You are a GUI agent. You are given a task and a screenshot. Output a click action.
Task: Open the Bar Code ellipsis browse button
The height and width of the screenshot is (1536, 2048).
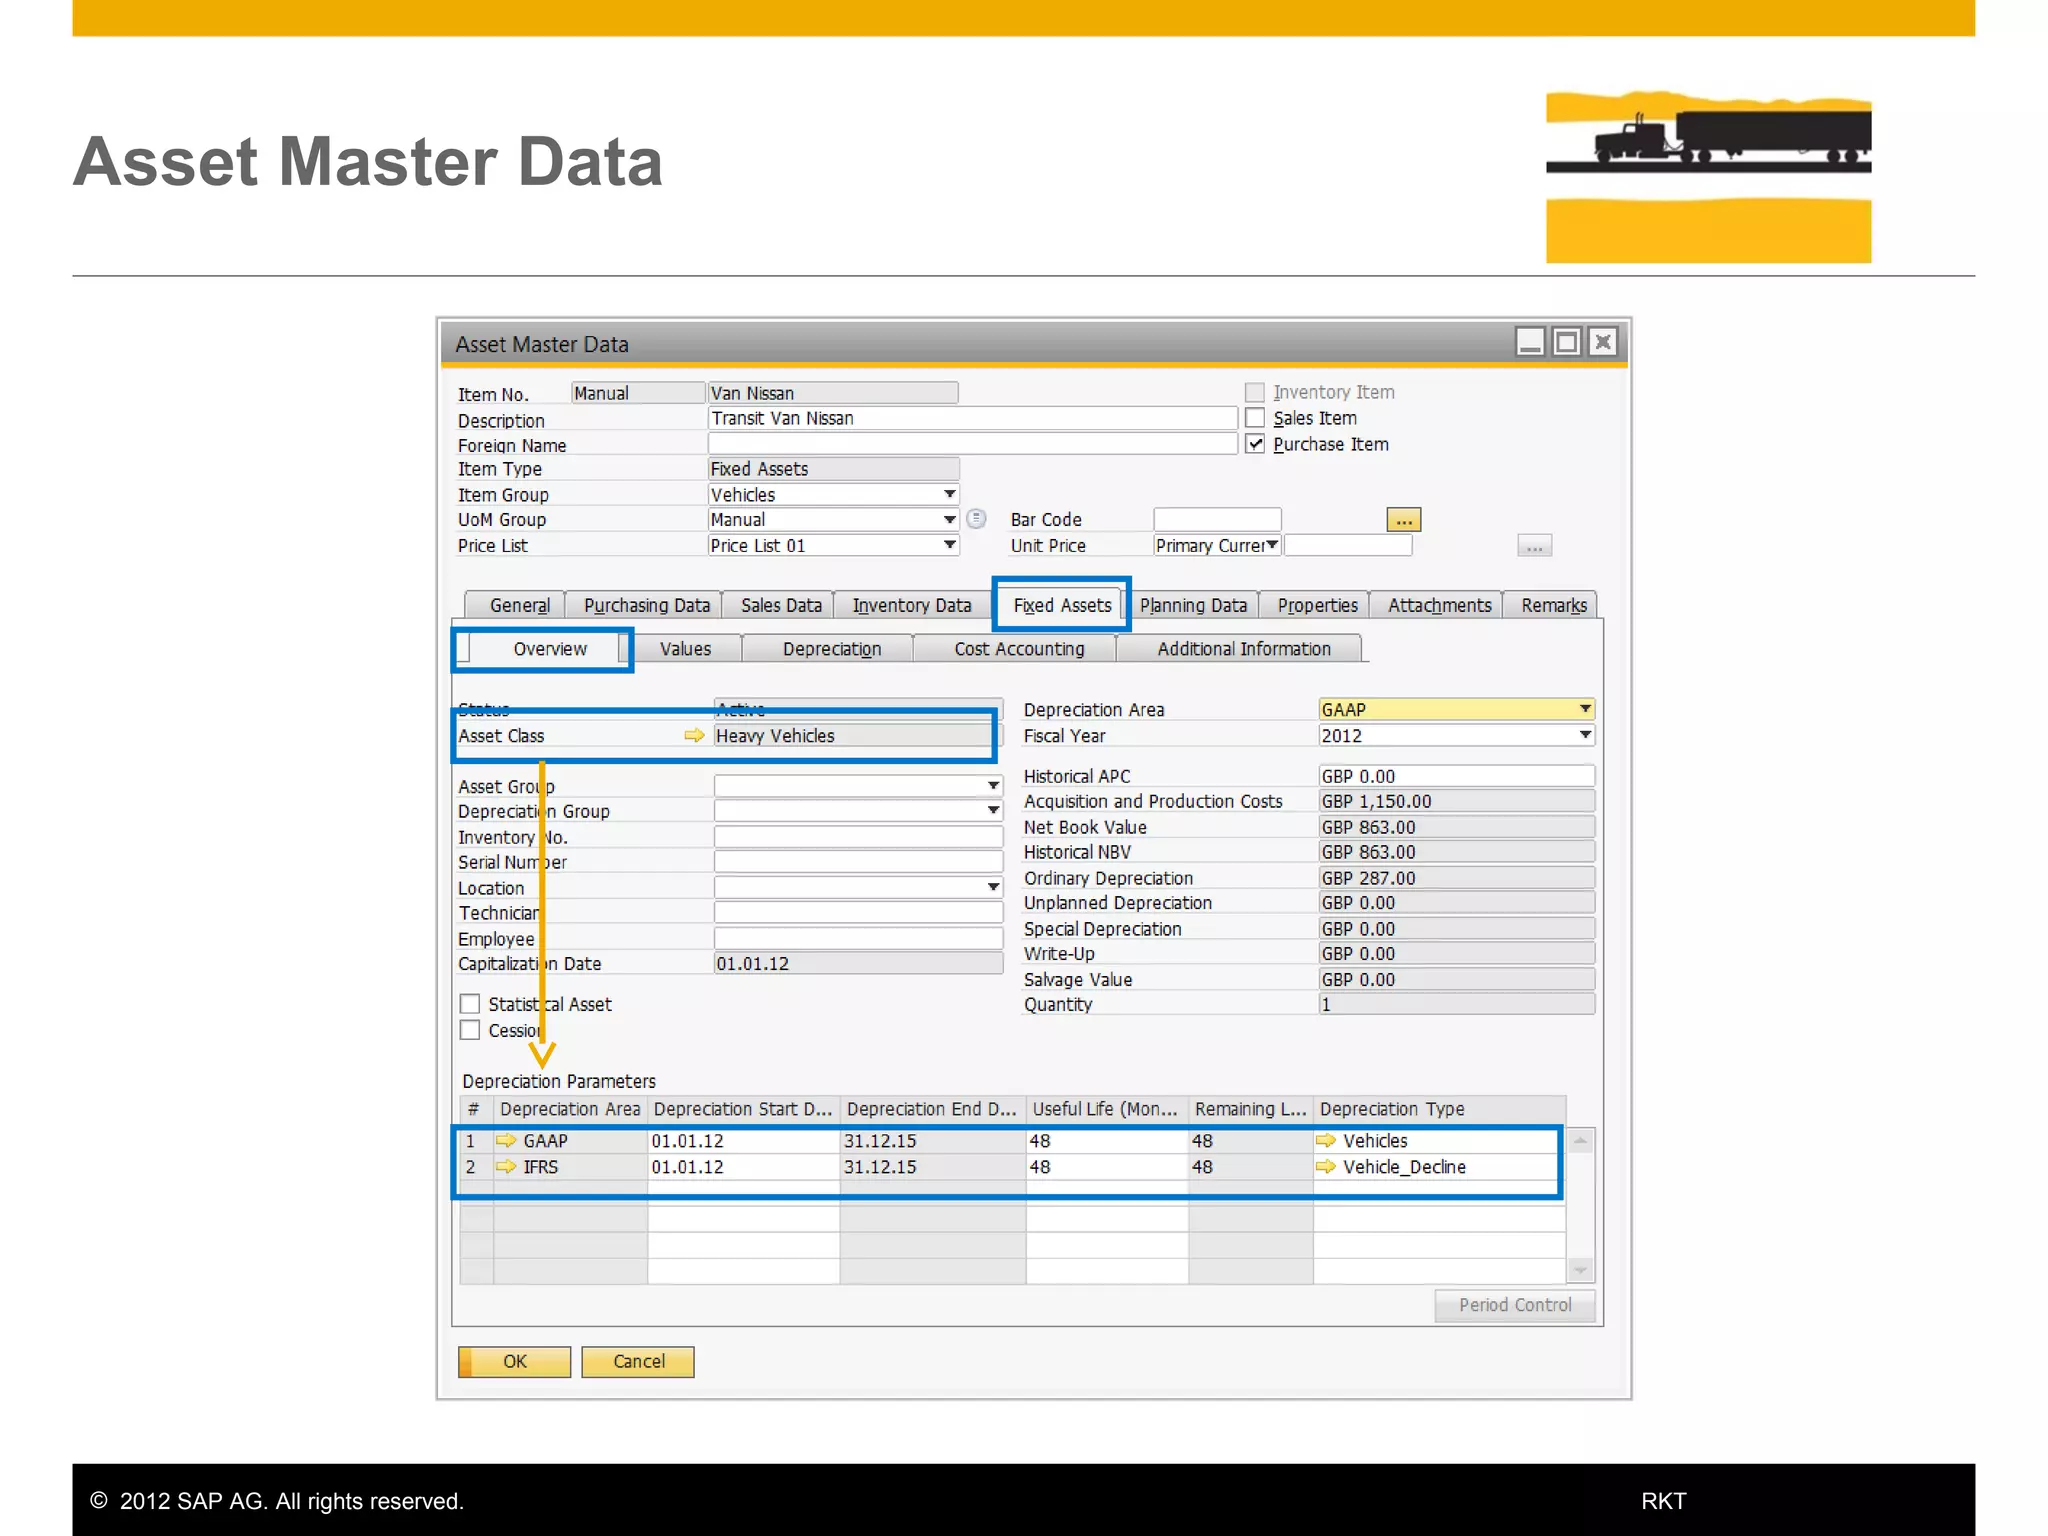1403,519
